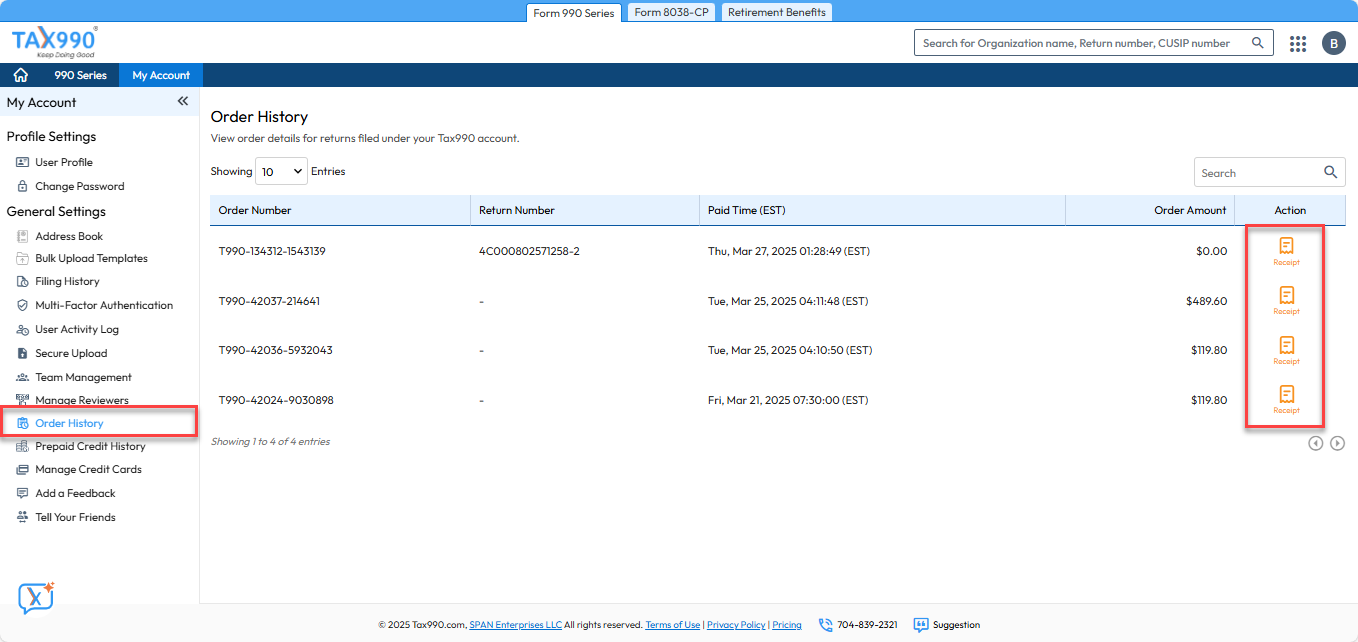Click paid time Fri, Mar 21, 2025 07:30:00

click(x=788, y=400)
